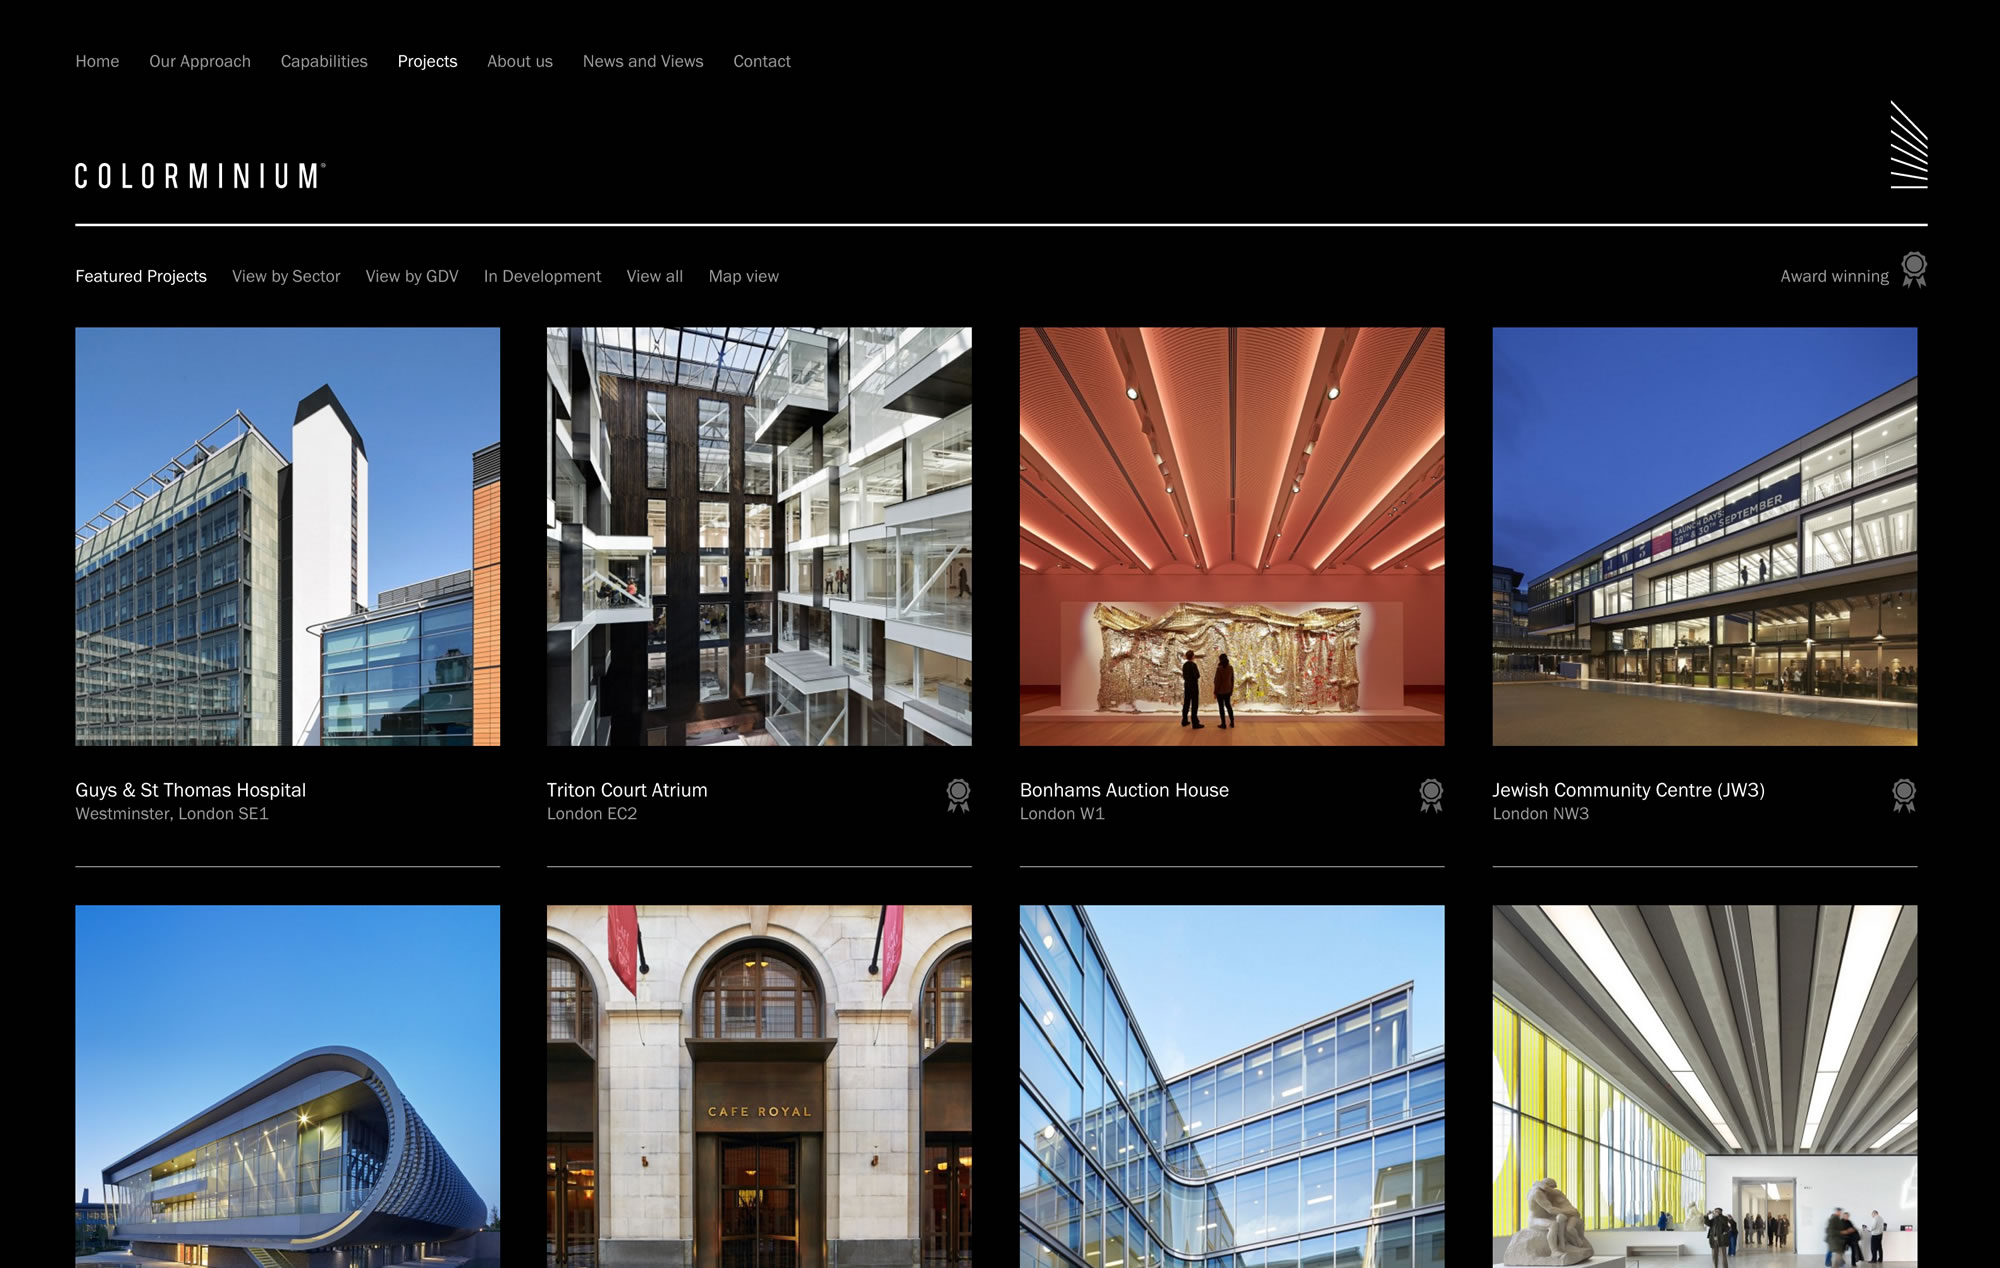
Task: Open the Projects menu item
Action: pos(427,61)
